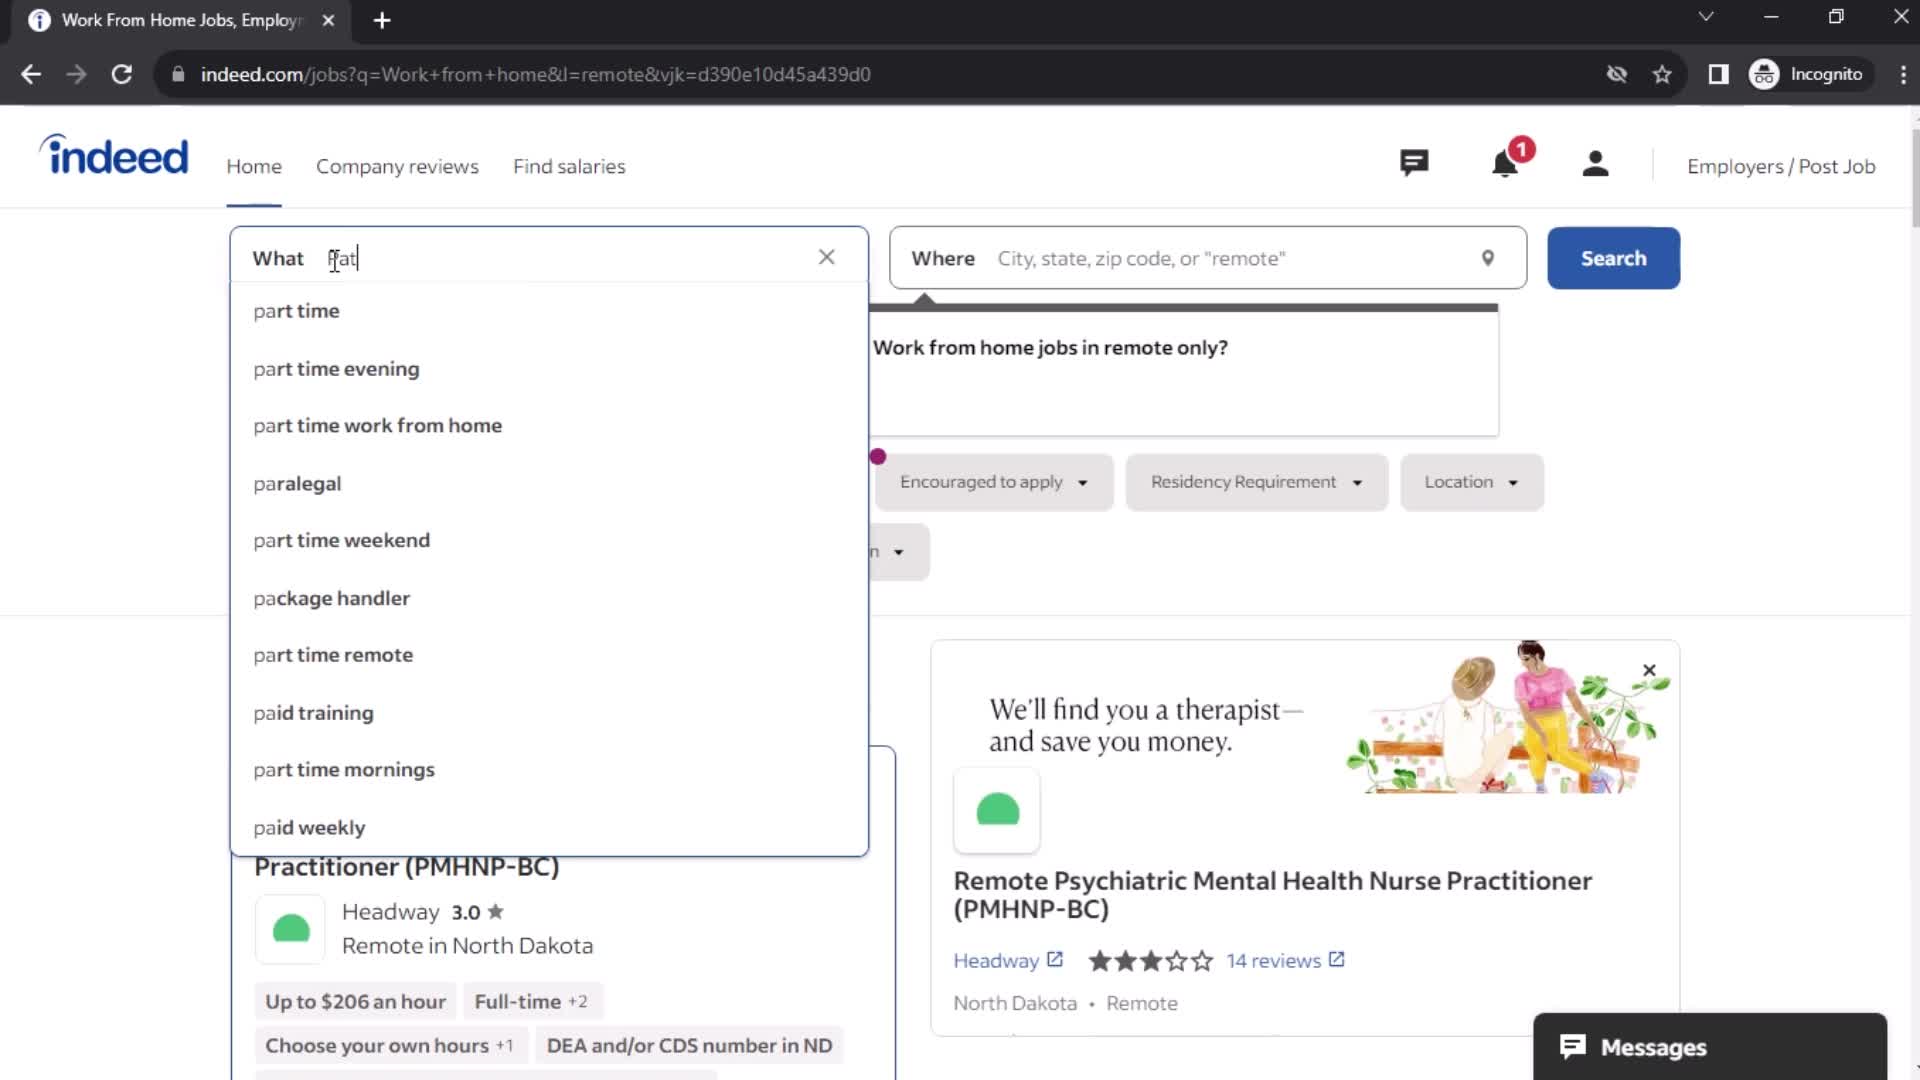Close the therapist advertisement popup
Screen dimensions: 1920x1080
(1650, 670)
